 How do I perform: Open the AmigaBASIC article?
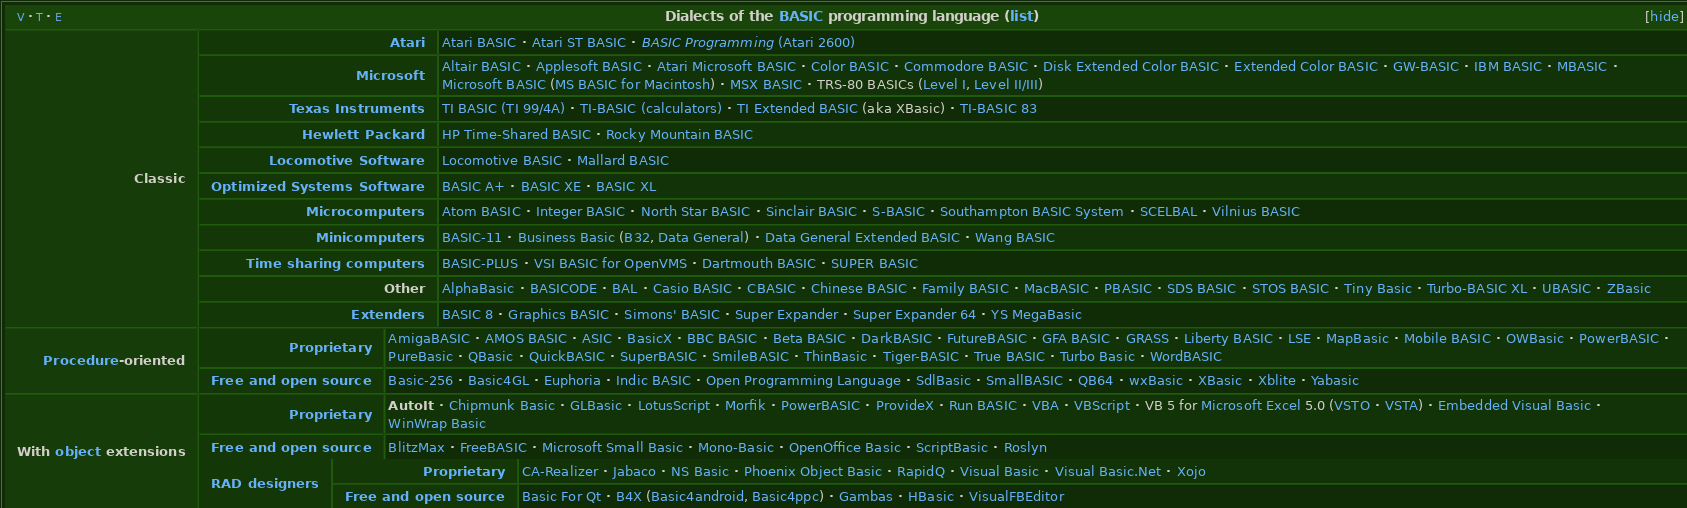coord(429,338)
